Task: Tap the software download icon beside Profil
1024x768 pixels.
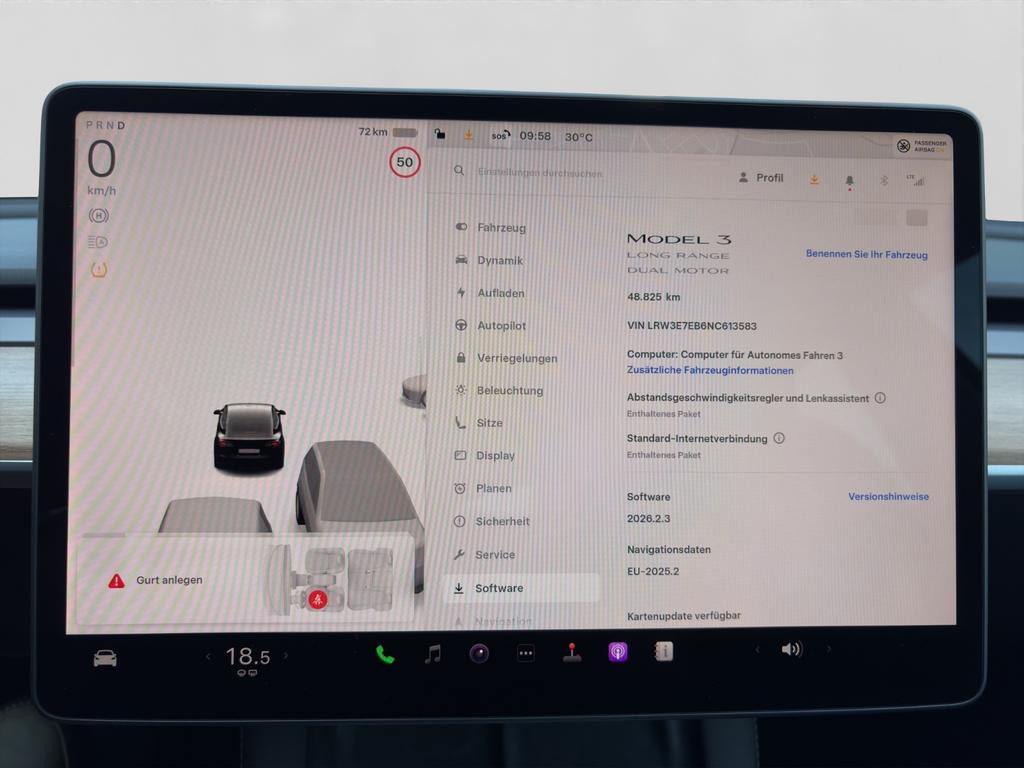Action: tap(814, 179)
